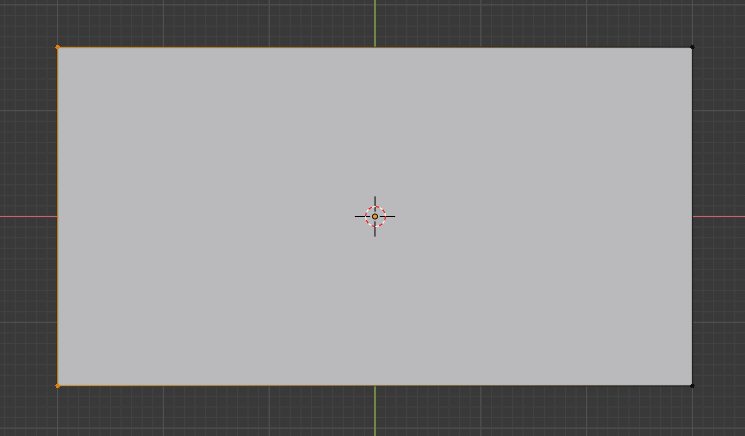This screenshot has height=436, width=745.
Task: Click the unselected black right edge of the plane
Action: (692, 217)
